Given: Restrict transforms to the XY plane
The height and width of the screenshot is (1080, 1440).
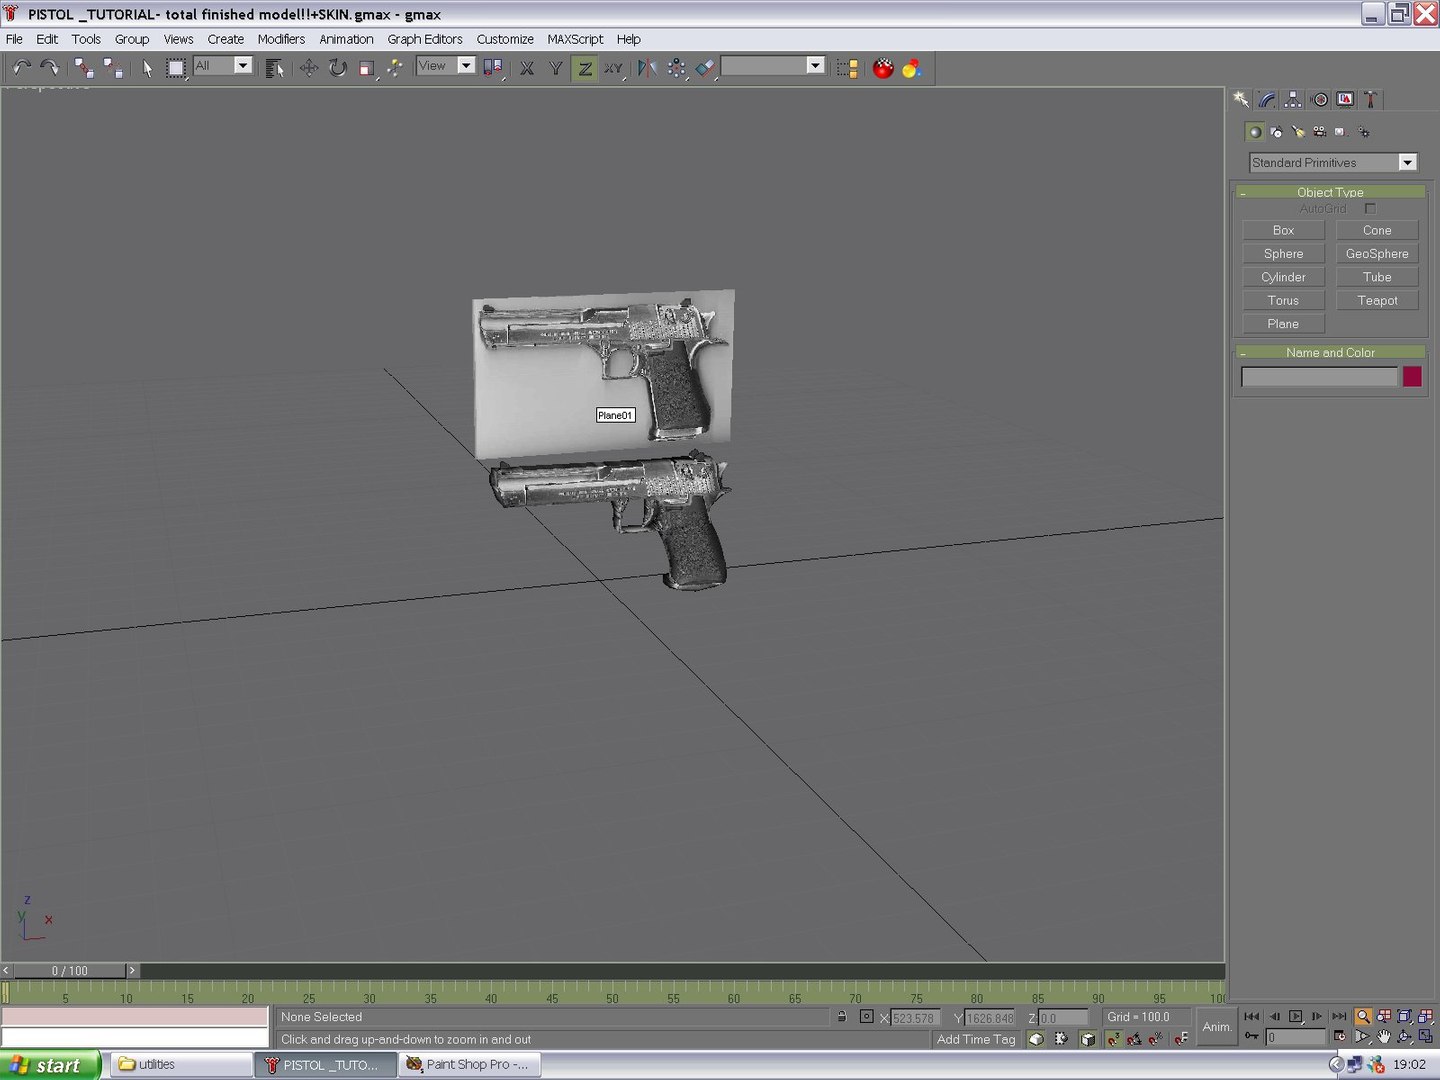Looking at the screenshot, I should coord(614,68).
